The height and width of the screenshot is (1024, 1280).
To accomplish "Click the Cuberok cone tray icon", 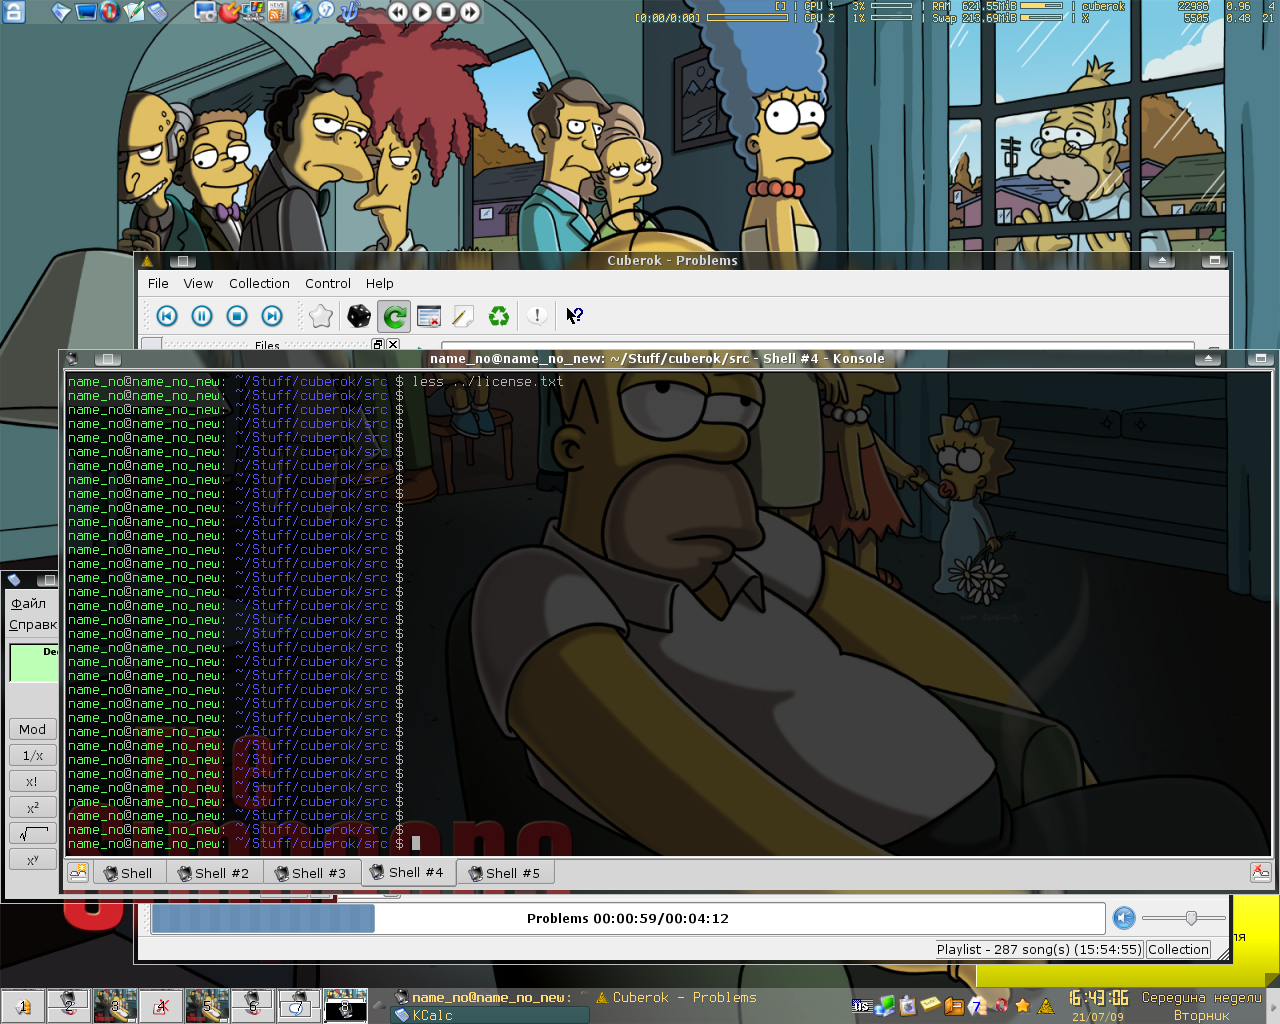I will point(1046,1006).
